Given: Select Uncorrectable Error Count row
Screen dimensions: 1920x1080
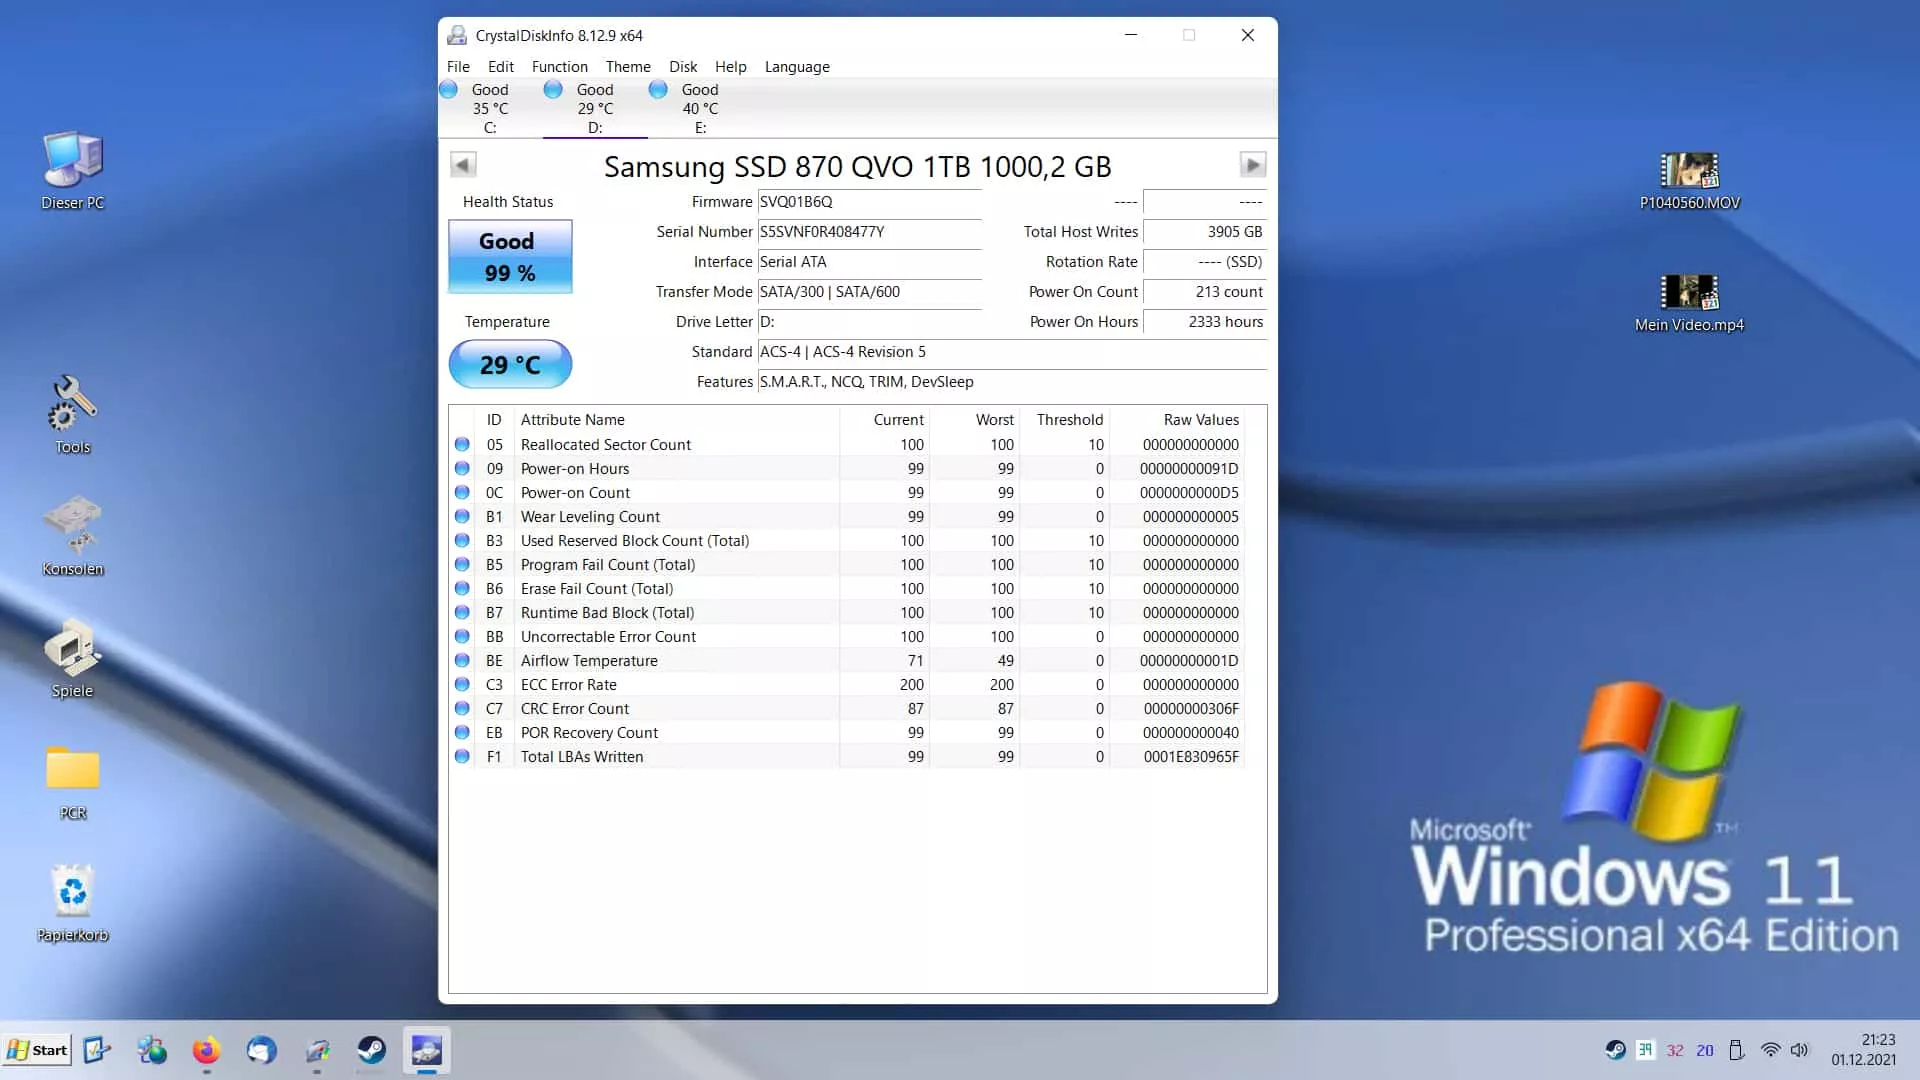Looking at the screenshot, I should coord(848,636).
